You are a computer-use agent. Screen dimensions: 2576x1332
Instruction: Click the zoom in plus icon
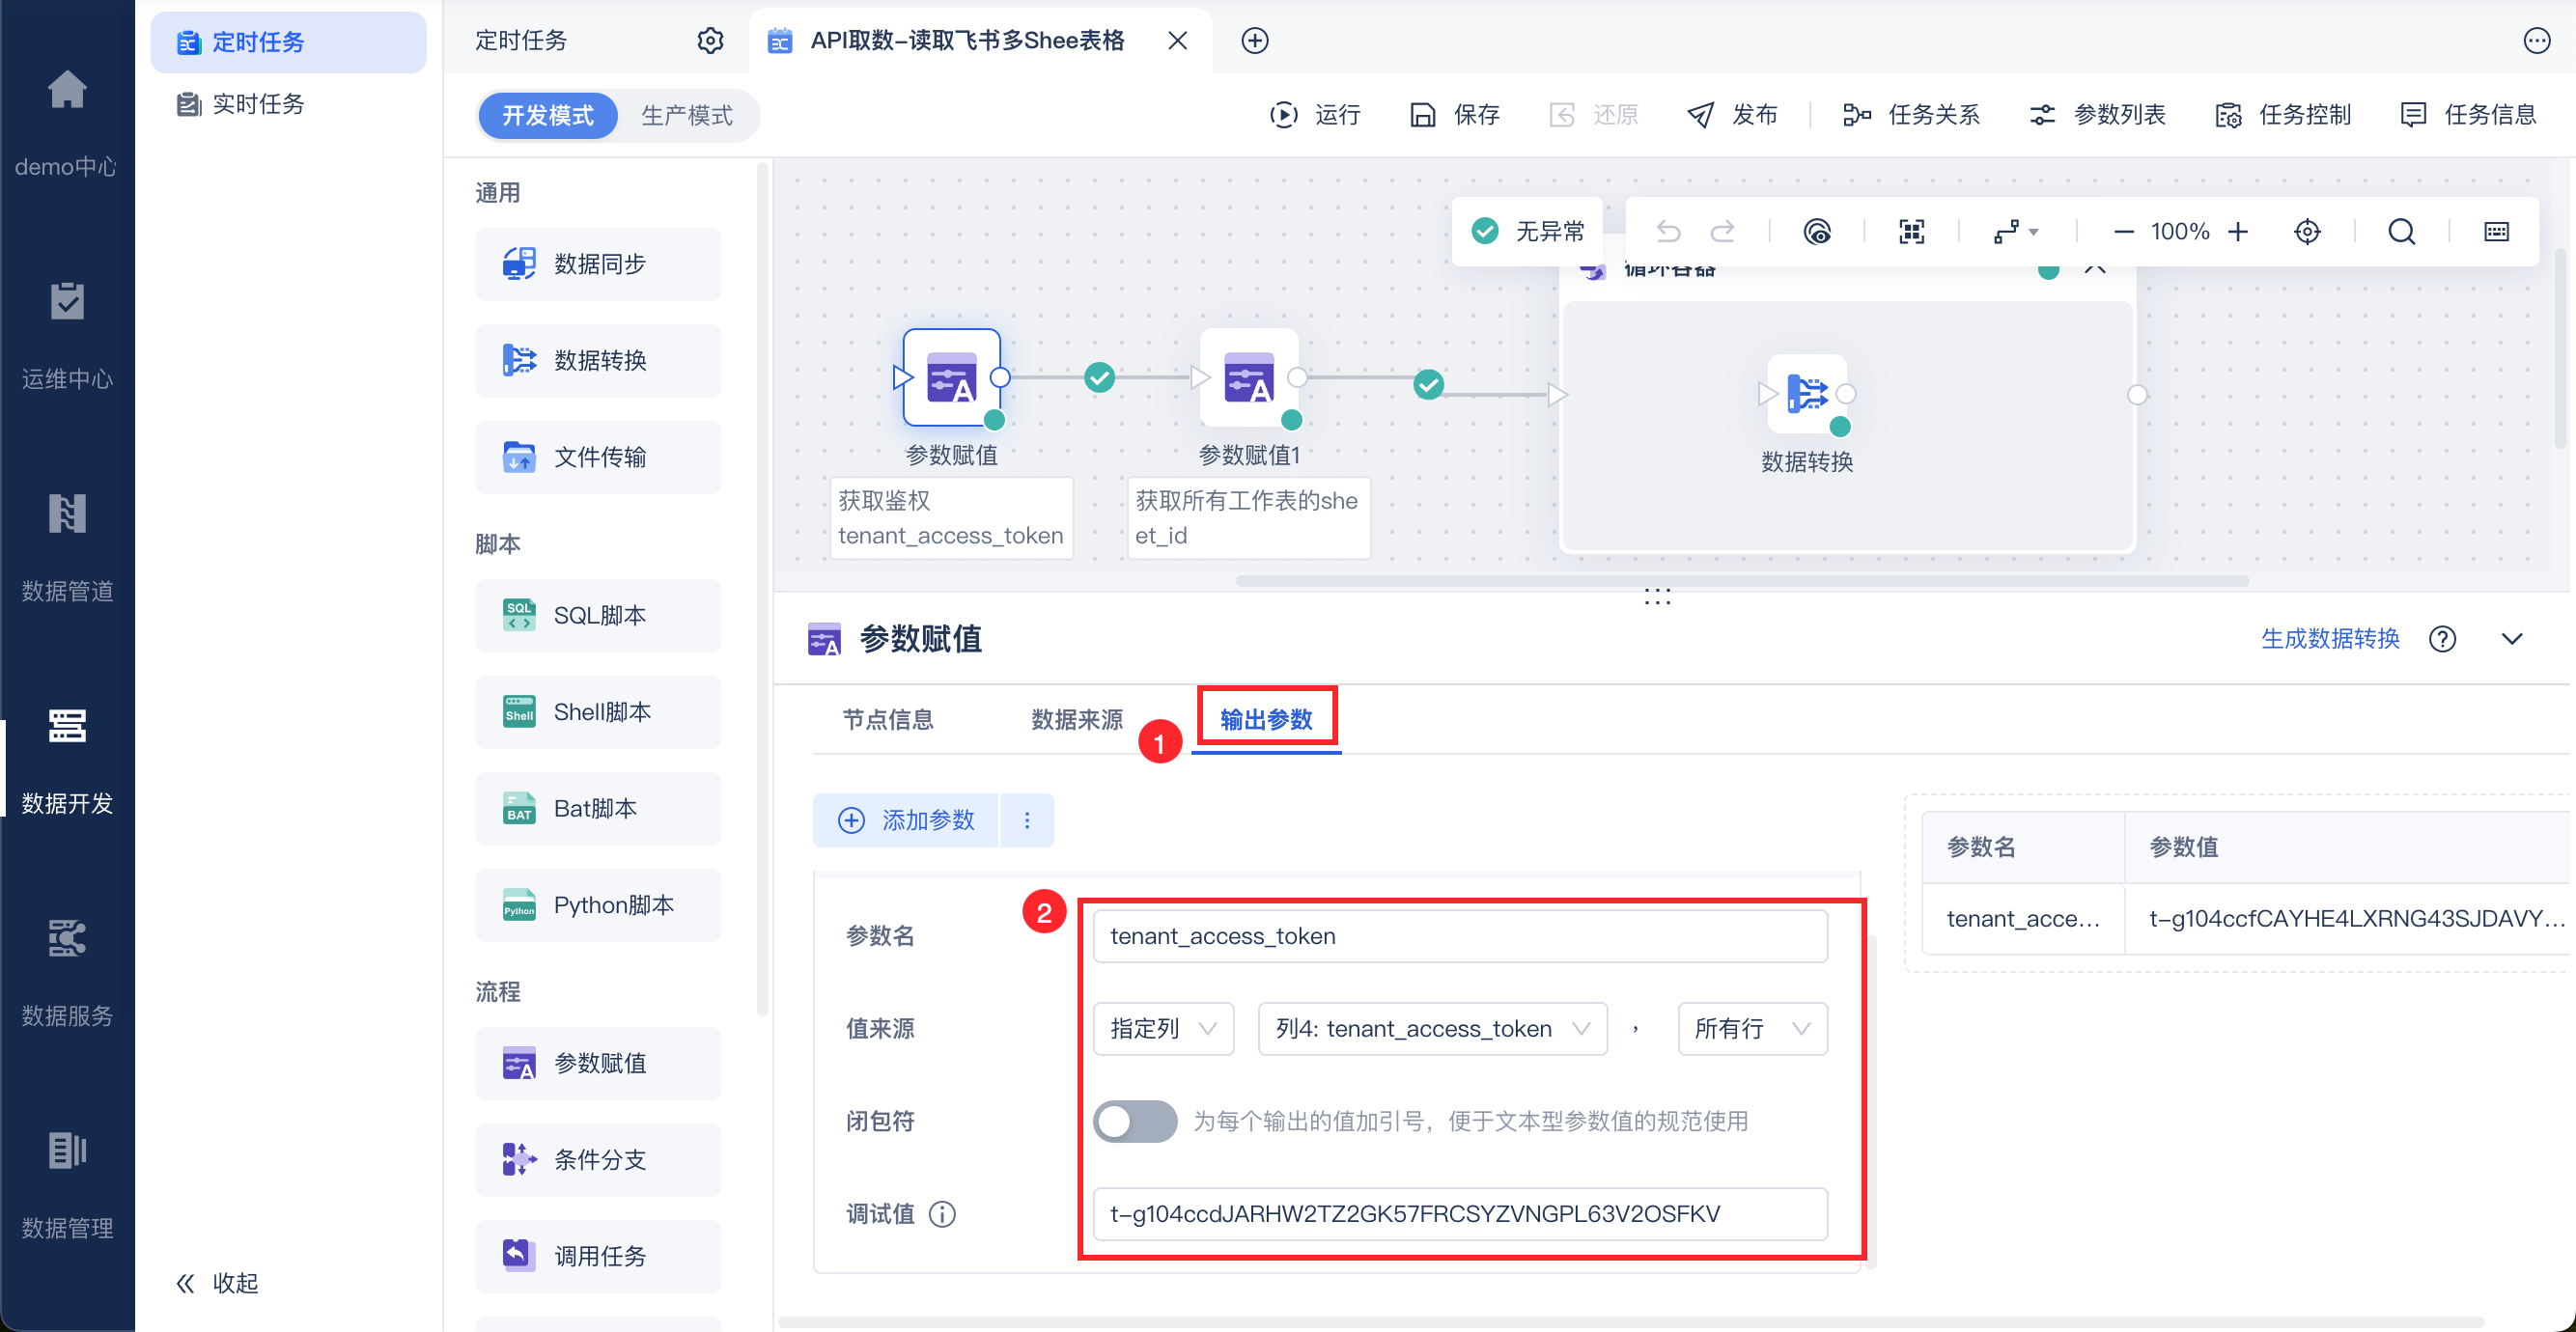[2238, 232]
